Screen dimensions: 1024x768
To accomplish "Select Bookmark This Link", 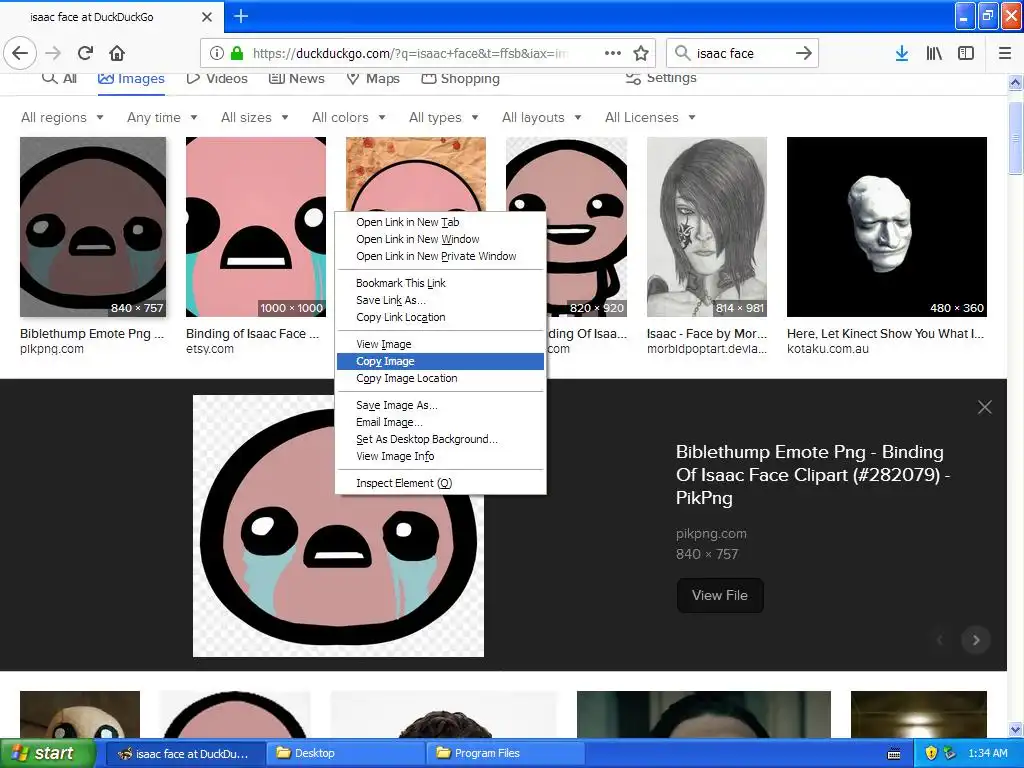I will pyautogui.click(x=440, y=283).
